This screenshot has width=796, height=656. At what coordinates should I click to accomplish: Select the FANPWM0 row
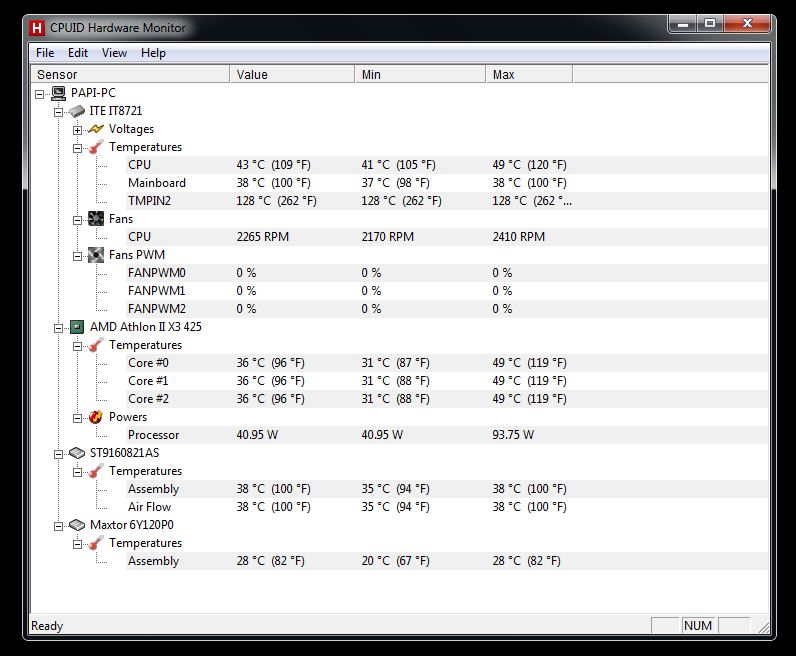447,273
